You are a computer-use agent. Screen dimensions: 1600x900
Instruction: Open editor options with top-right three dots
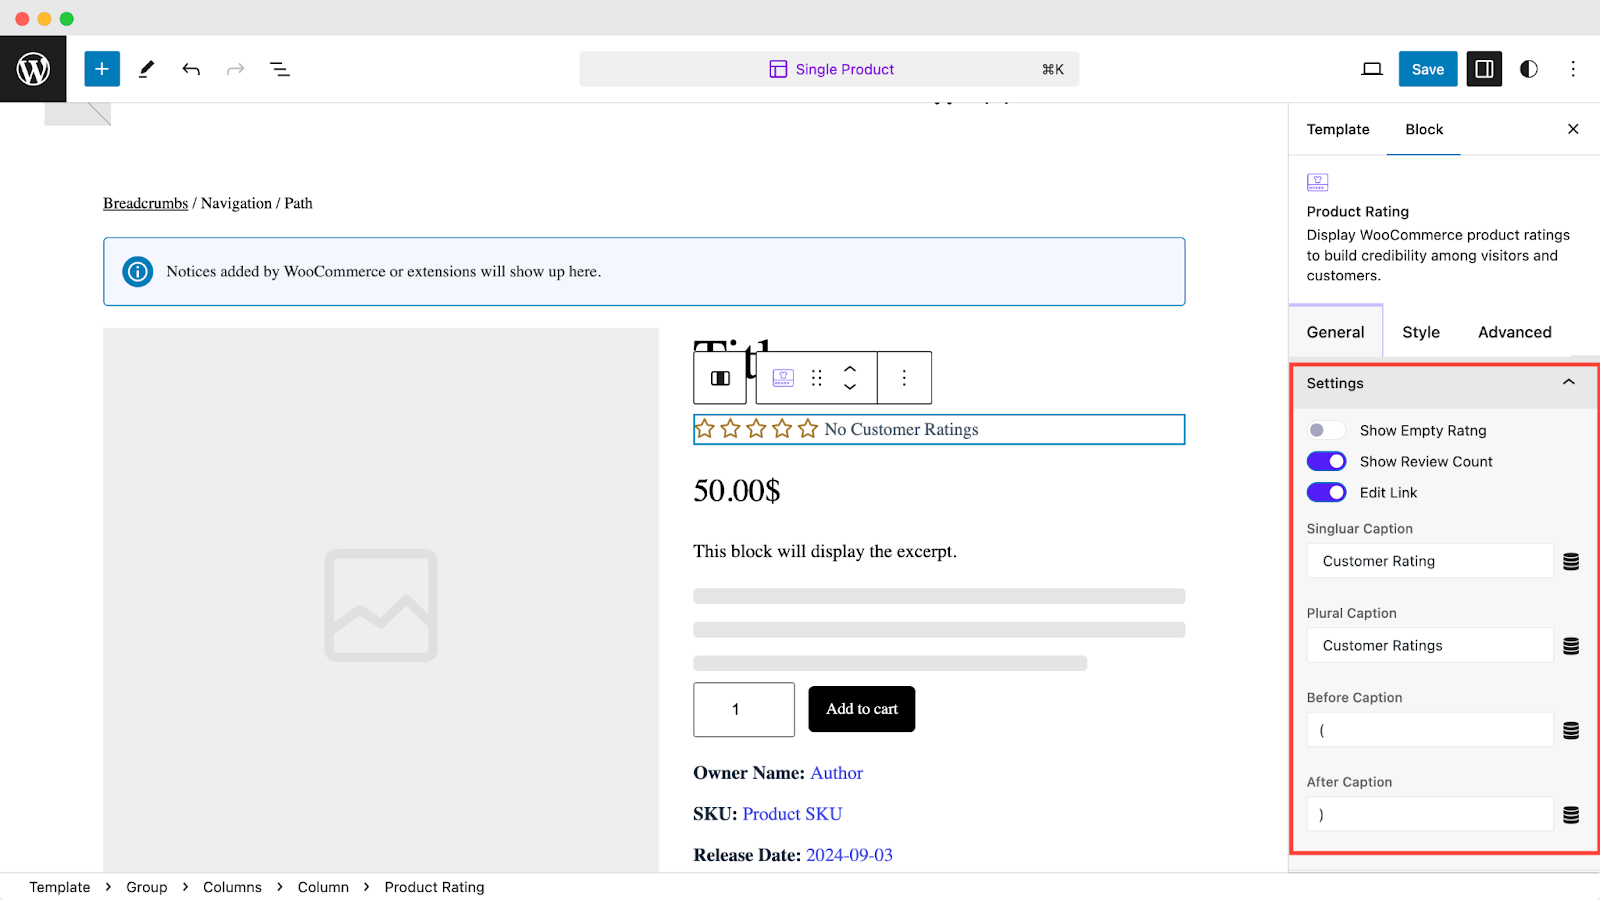coord(1573,69)
